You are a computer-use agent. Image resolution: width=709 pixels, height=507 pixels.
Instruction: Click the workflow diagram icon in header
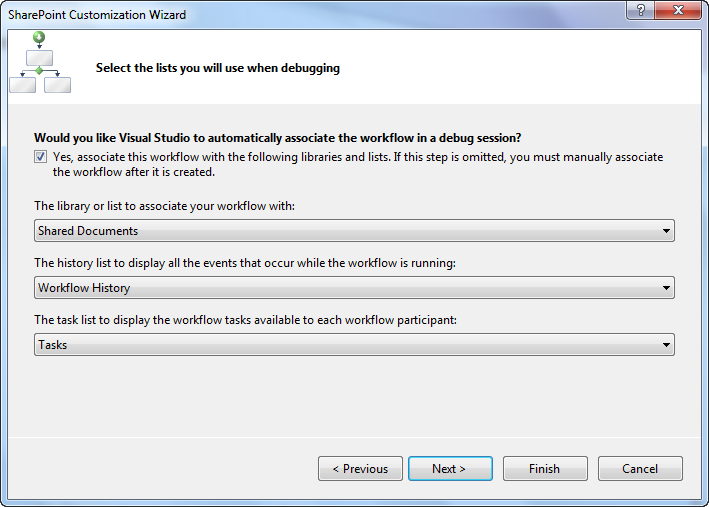(x=40, y=62)
